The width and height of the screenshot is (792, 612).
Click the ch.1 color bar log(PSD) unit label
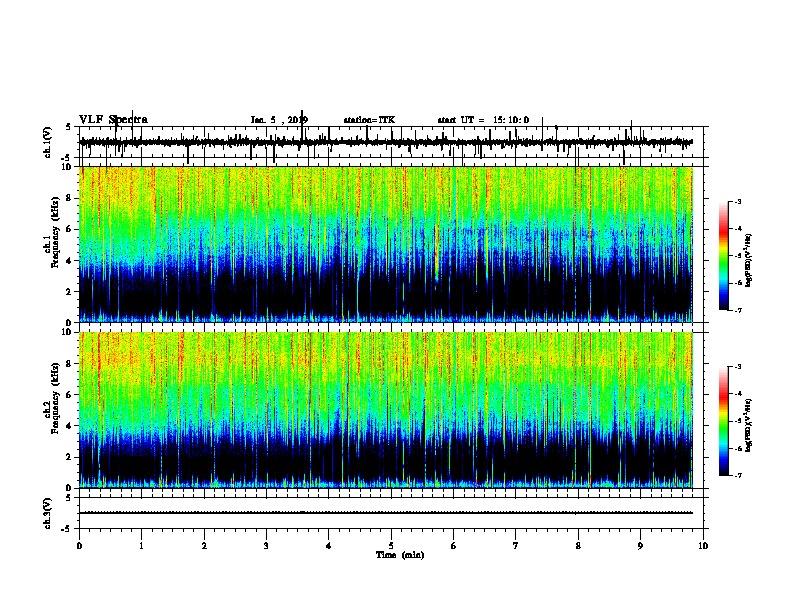tap(749, 260)
